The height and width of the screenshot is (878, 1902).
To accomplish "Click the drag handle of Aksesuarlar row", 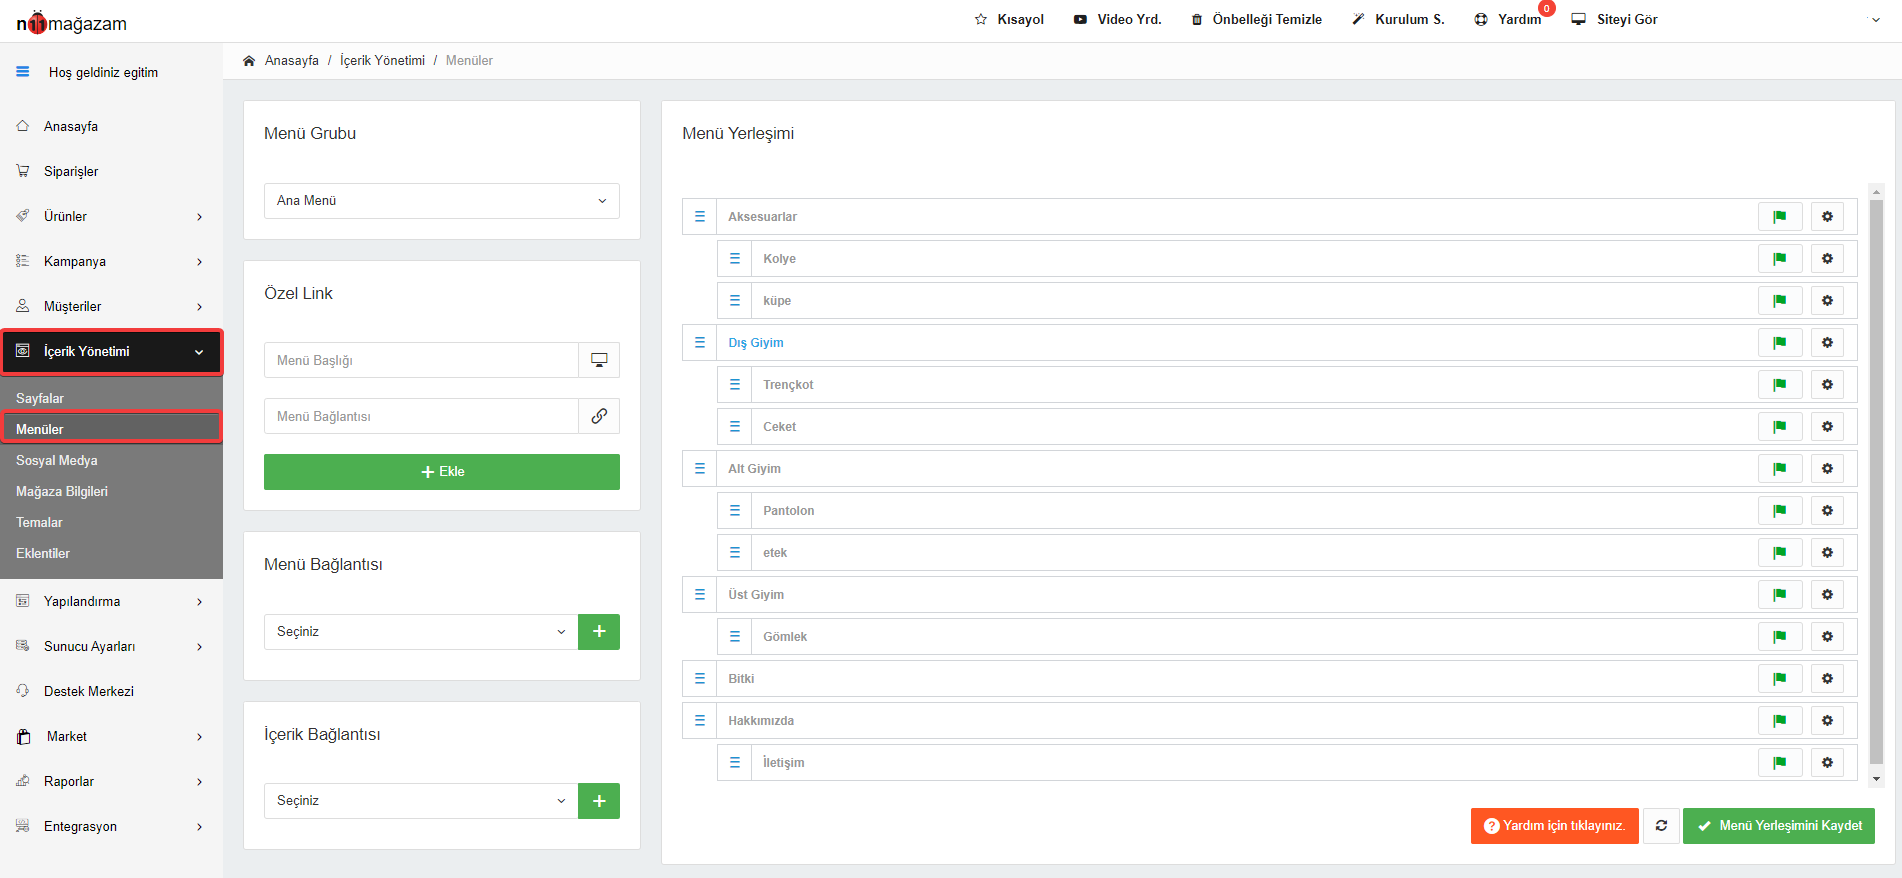I will click(x=700, y=217).
